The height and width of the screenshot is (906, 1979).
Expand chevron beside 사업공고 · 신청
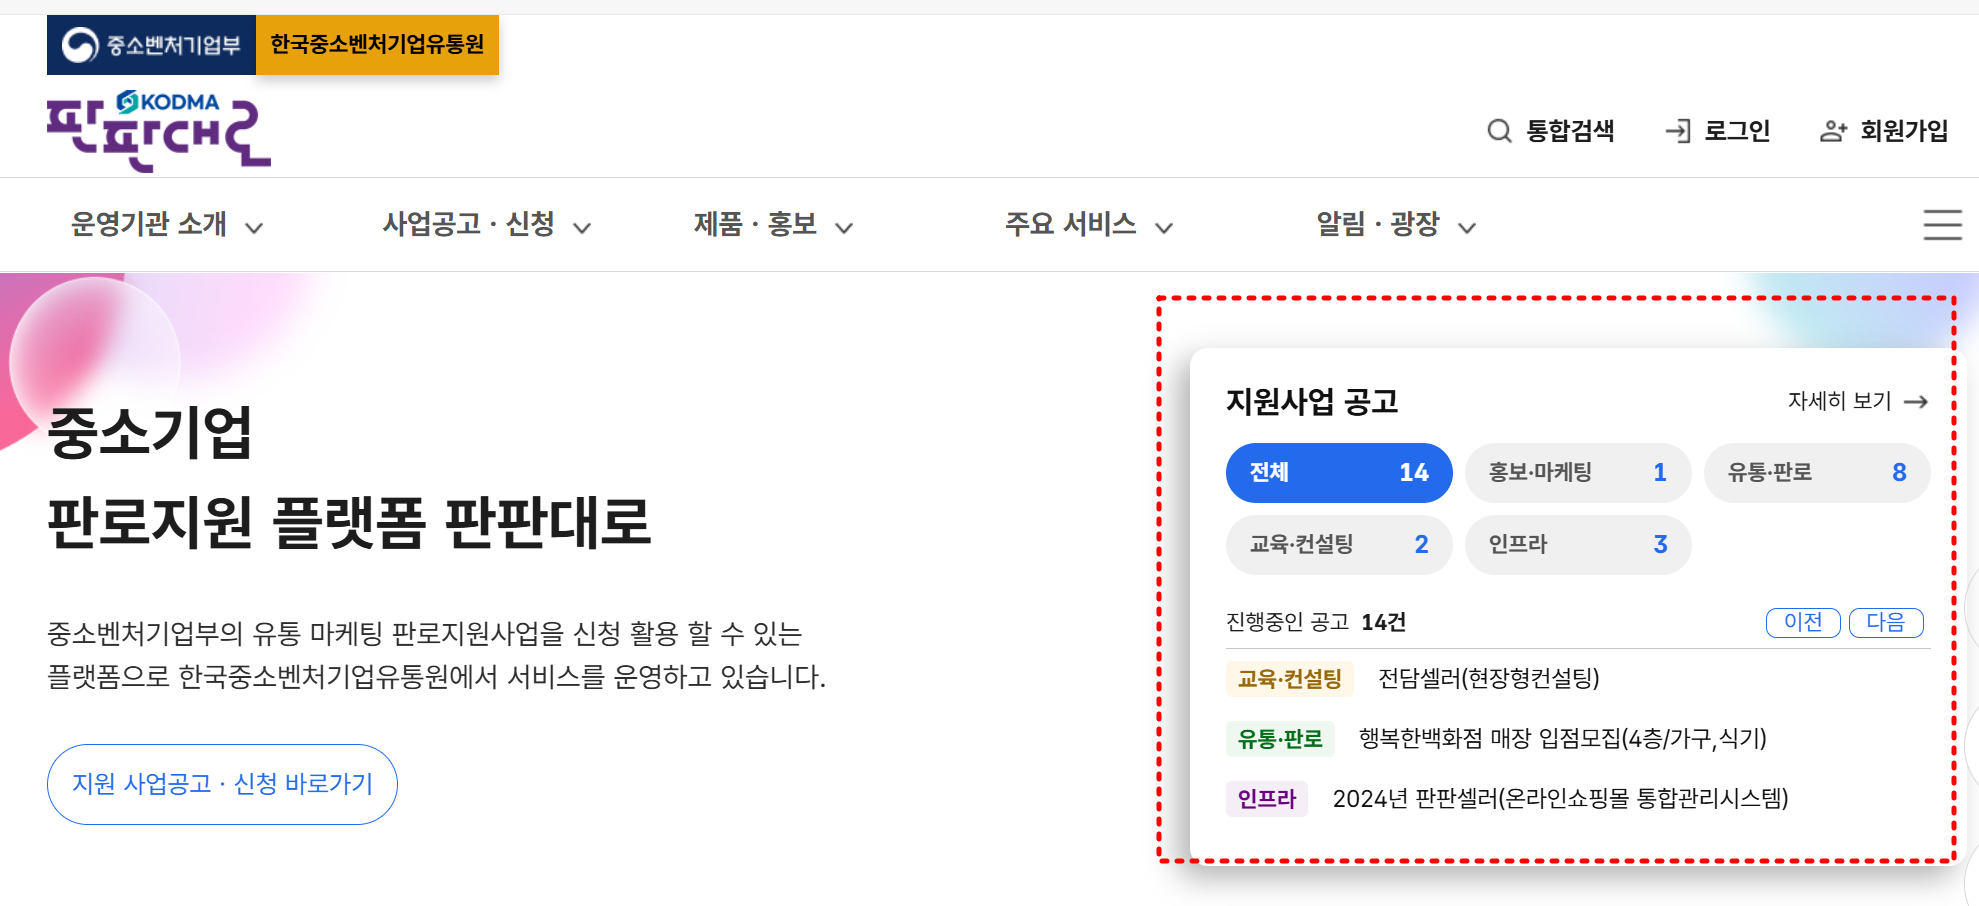pyautogui.click(x=582, y=228)
